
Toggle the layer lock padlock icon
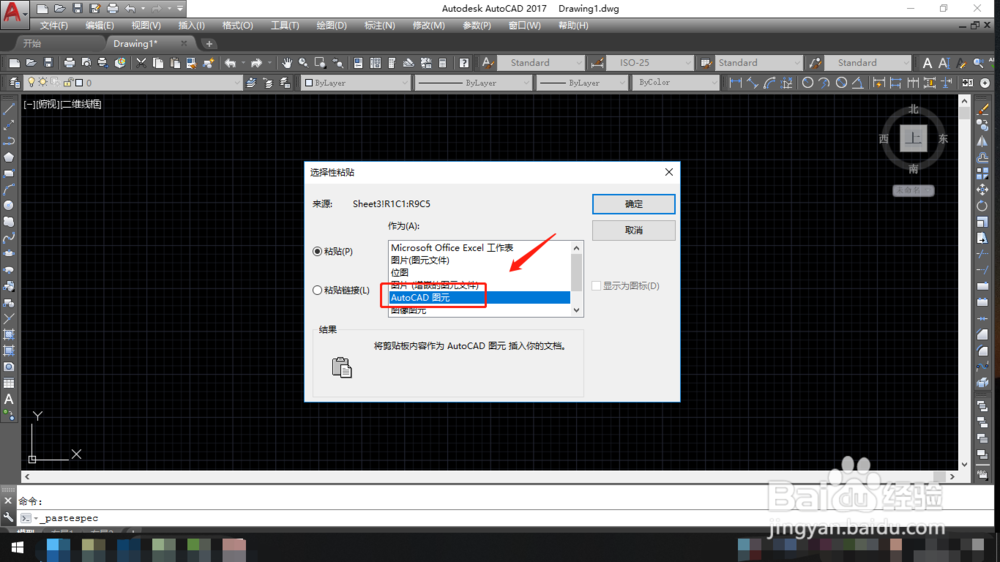point(68,82)
